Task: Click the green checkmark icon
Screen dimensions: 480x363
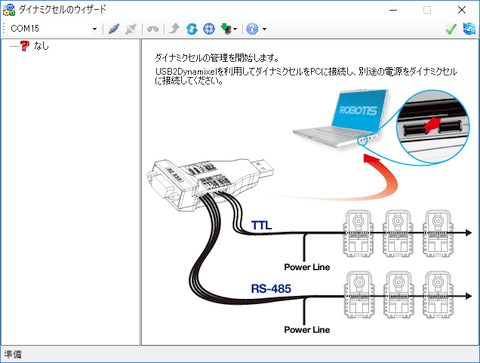Action: coord(451,29)
